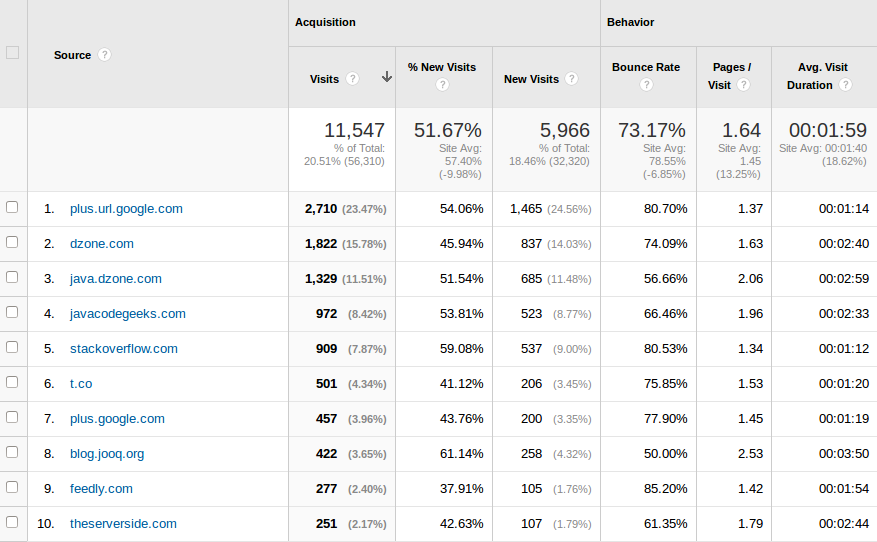
Task: Click the Visits sort descending arrow
Action: coord(386,77)
